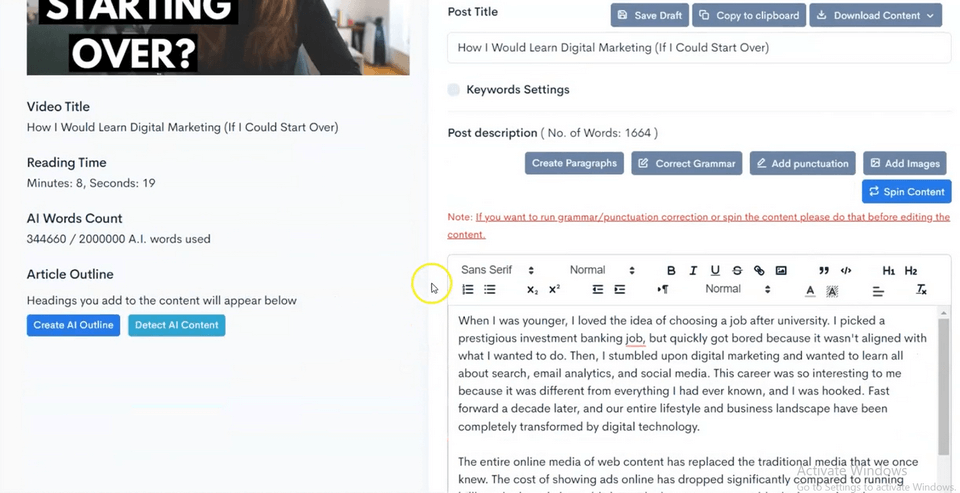Viewport: 960px width, 493px height.
Task: Open the Normal size dropdown beside Sans Serif
Action: point(602,270)
